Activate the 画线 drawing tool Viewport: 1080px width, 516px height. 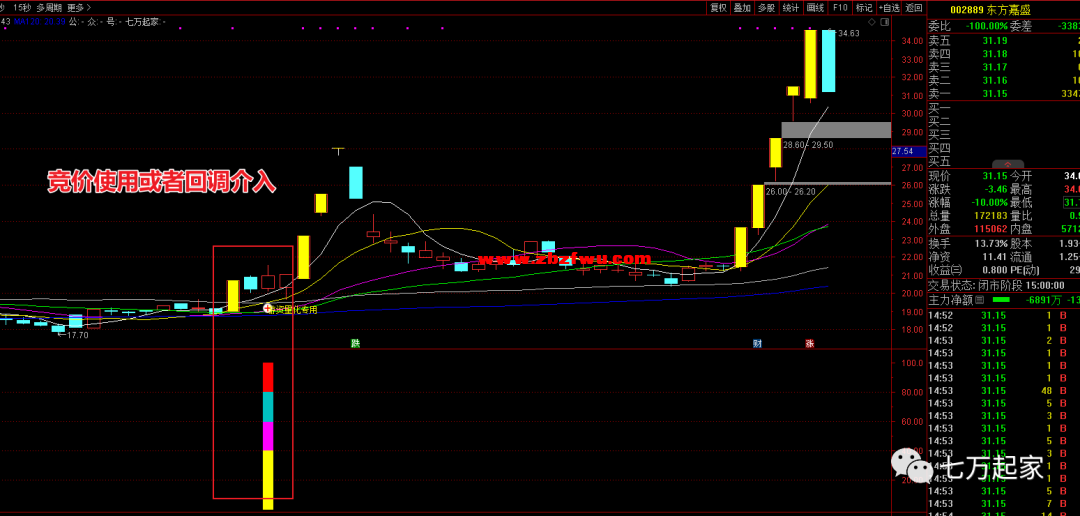tap(815, 8)
